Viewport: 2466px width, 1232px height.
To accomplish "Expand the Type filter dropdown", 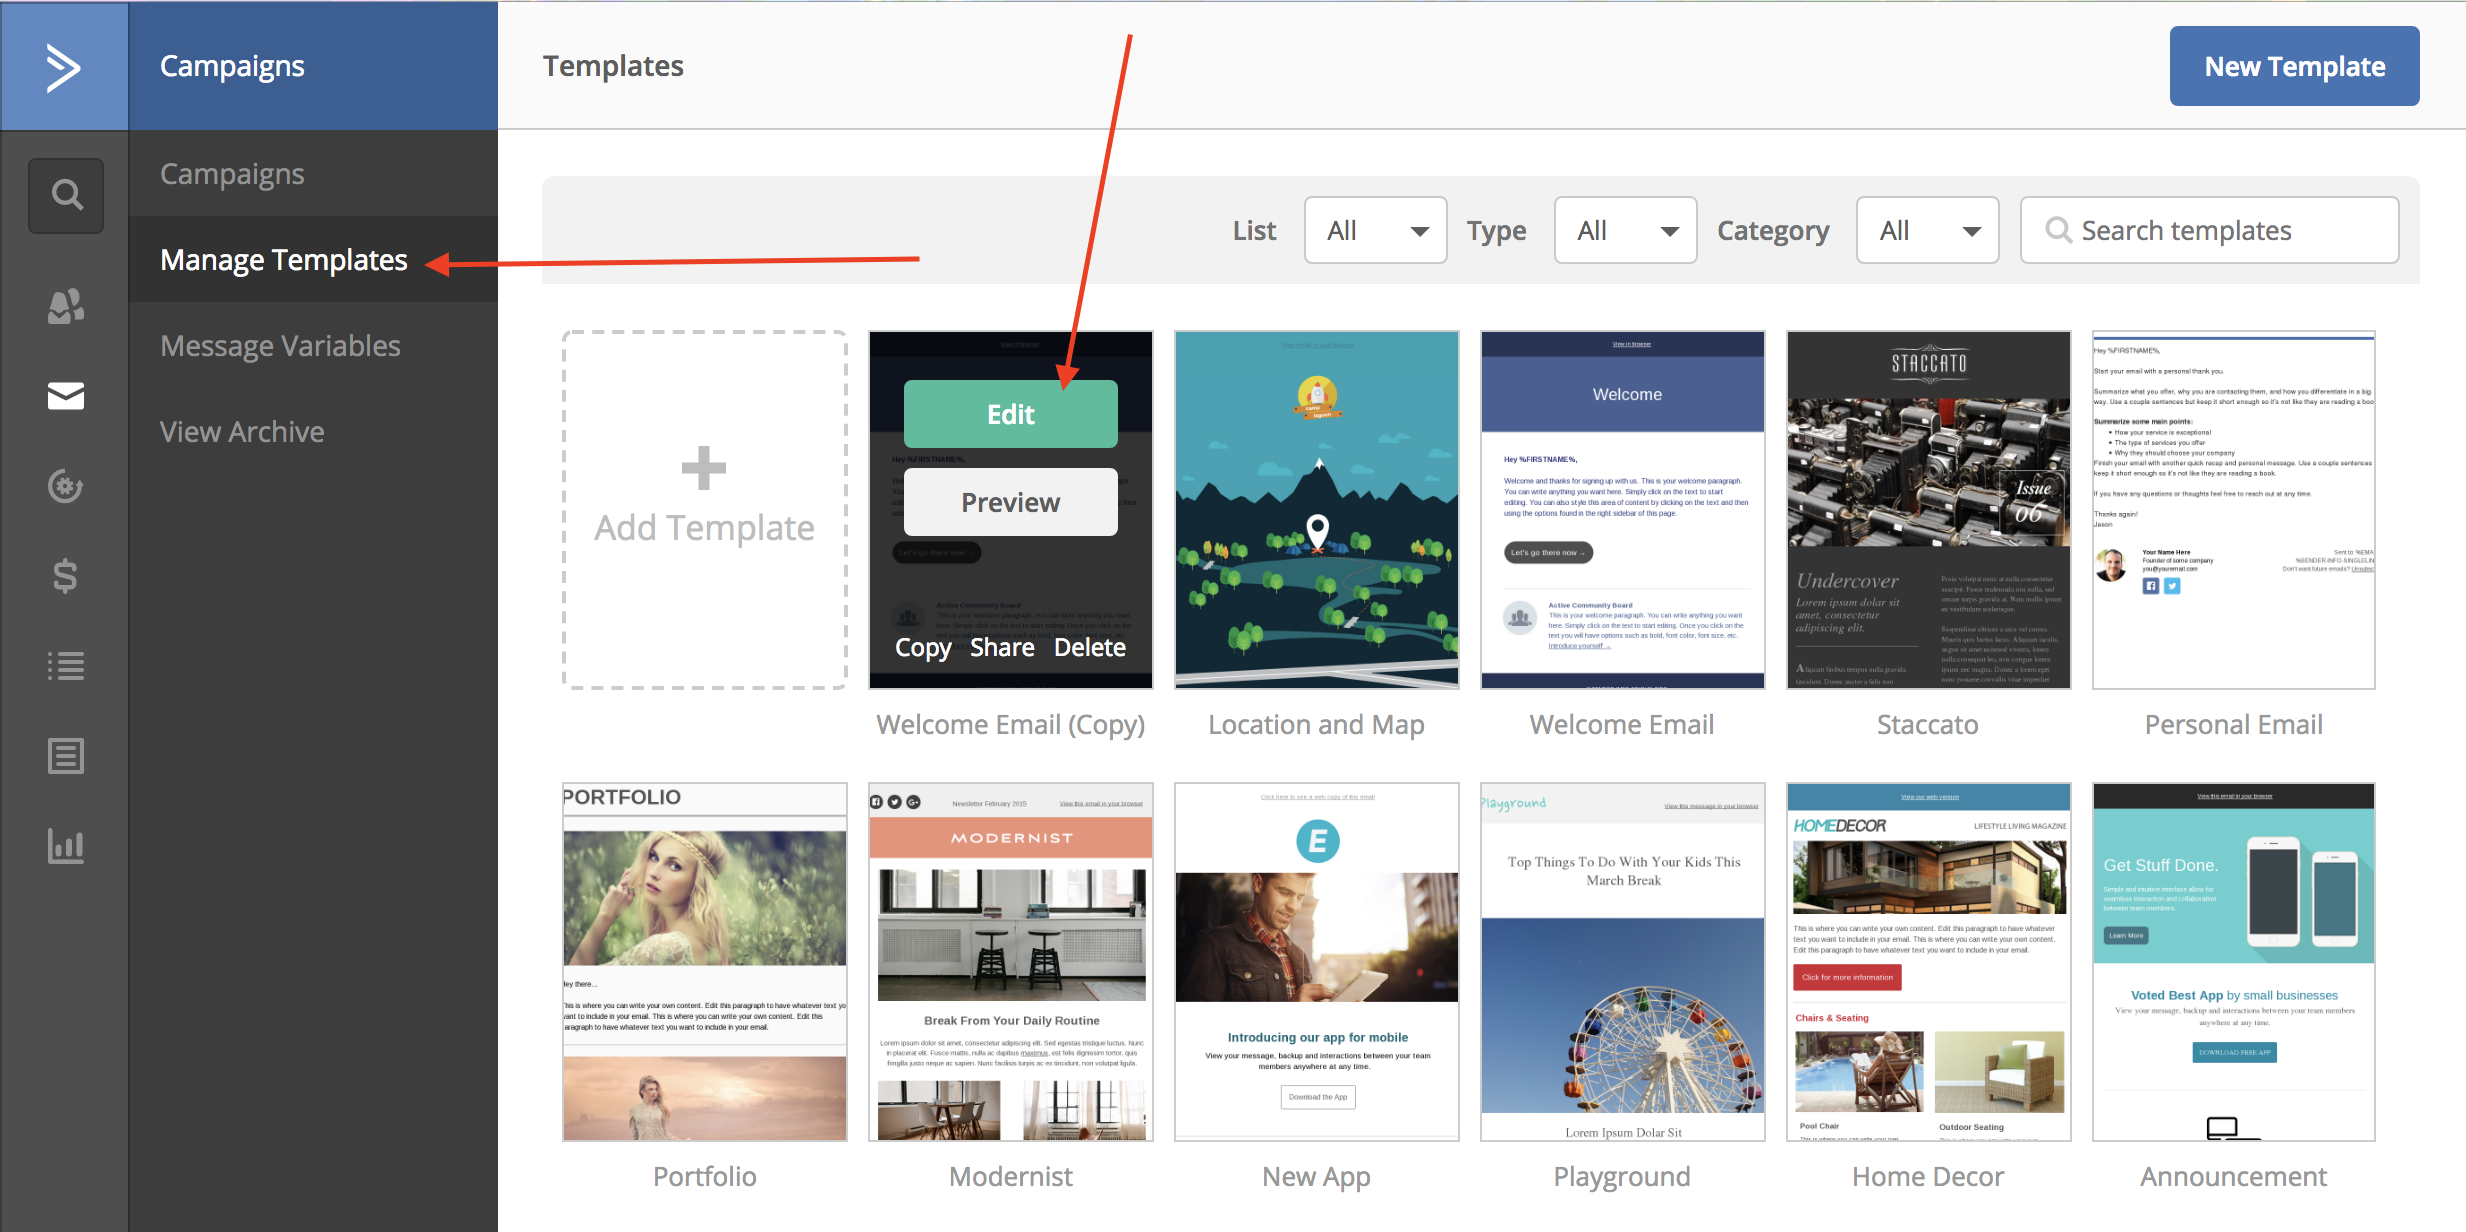I will (x=1625, y=231).
